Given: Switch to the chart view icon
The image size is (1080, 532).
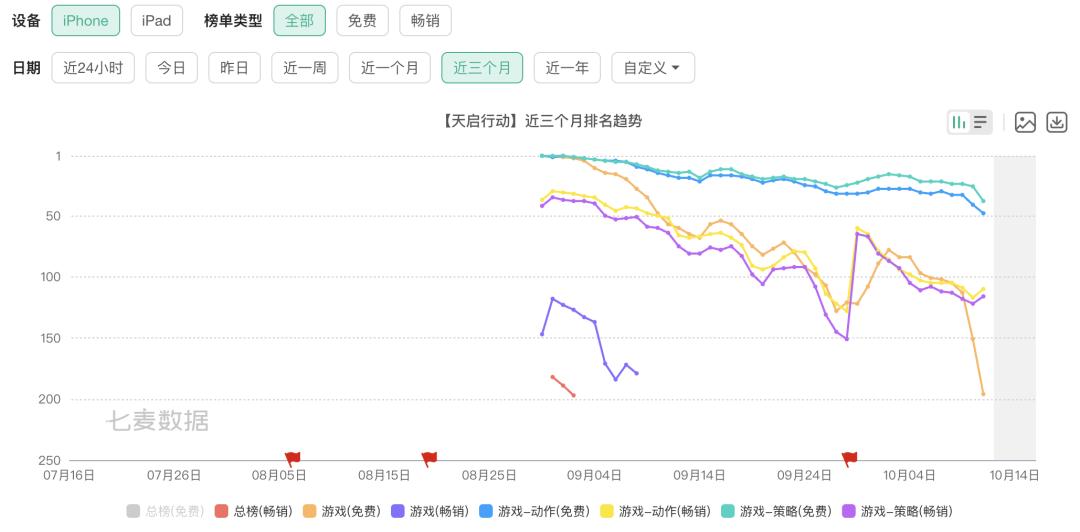Looking at the screenshot, I should coord(959,122).
